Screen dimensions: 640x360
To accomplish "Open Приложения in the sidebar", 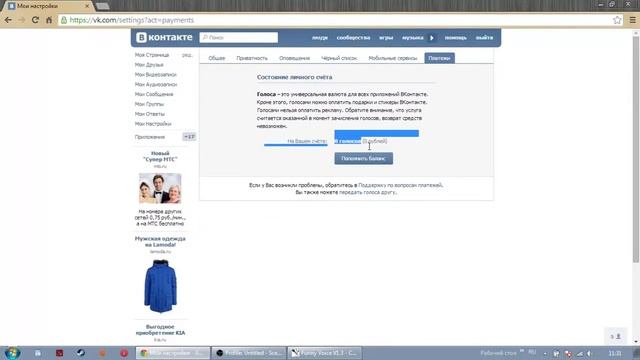I will 150,137.
